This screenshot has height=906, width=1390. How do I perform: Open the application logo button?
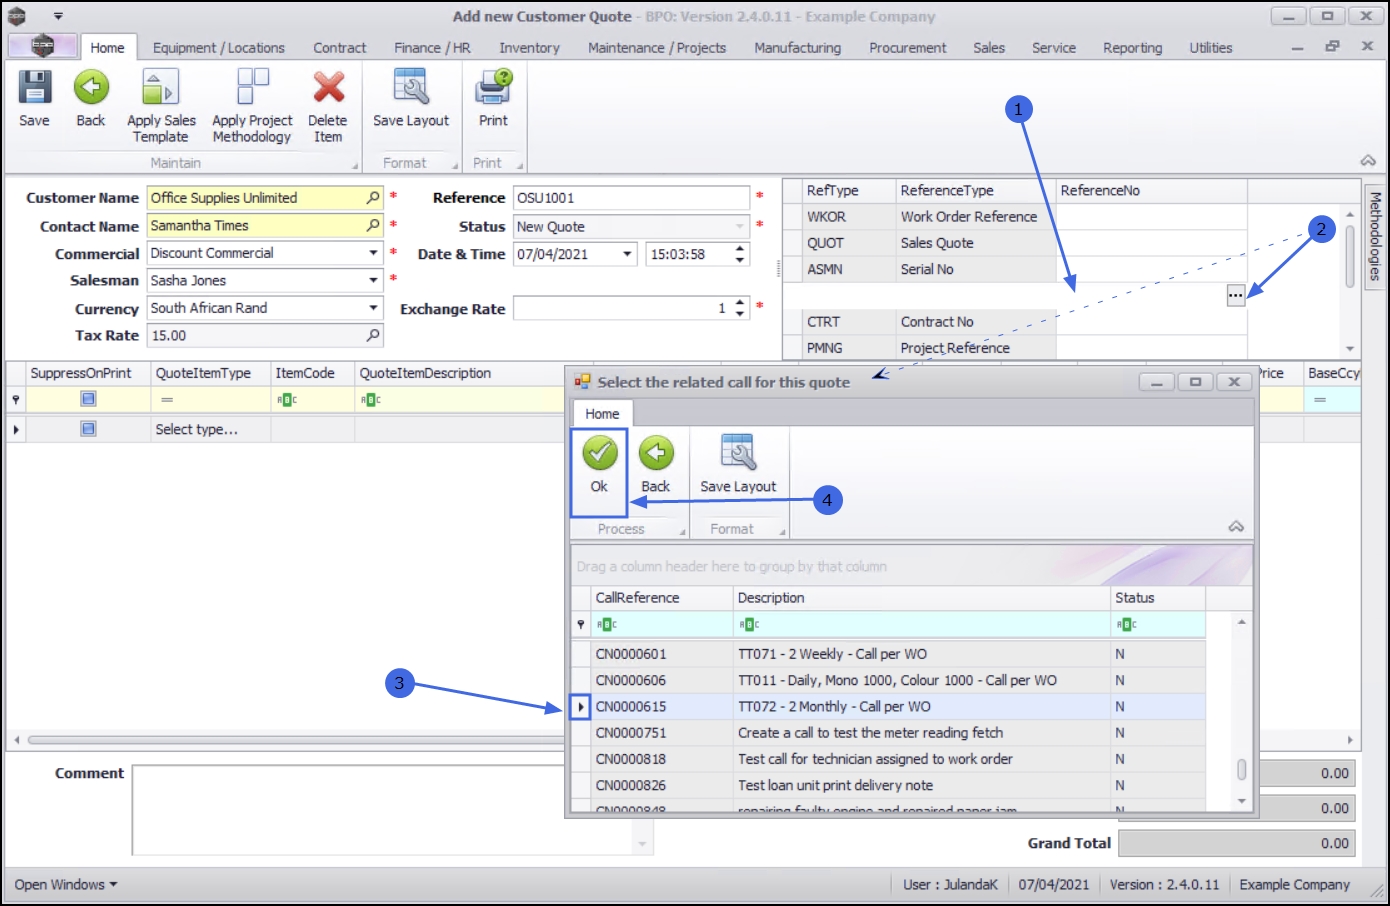pyautogui.click(x=42, y=46)
